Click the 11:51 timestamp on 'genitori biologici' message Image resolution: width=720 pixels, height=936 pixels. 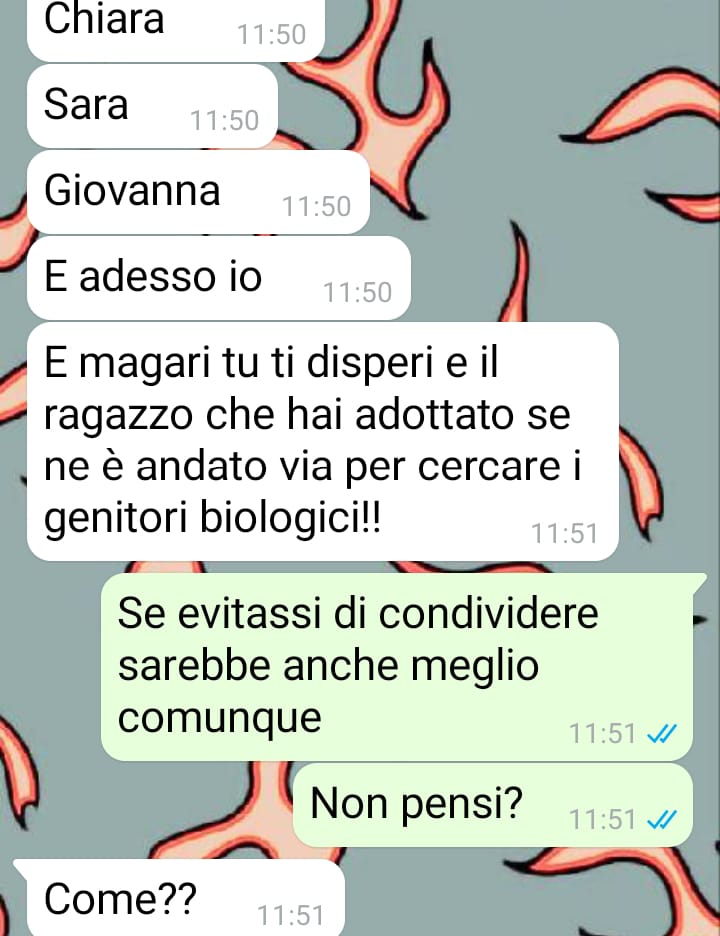(x=565, y=534)
